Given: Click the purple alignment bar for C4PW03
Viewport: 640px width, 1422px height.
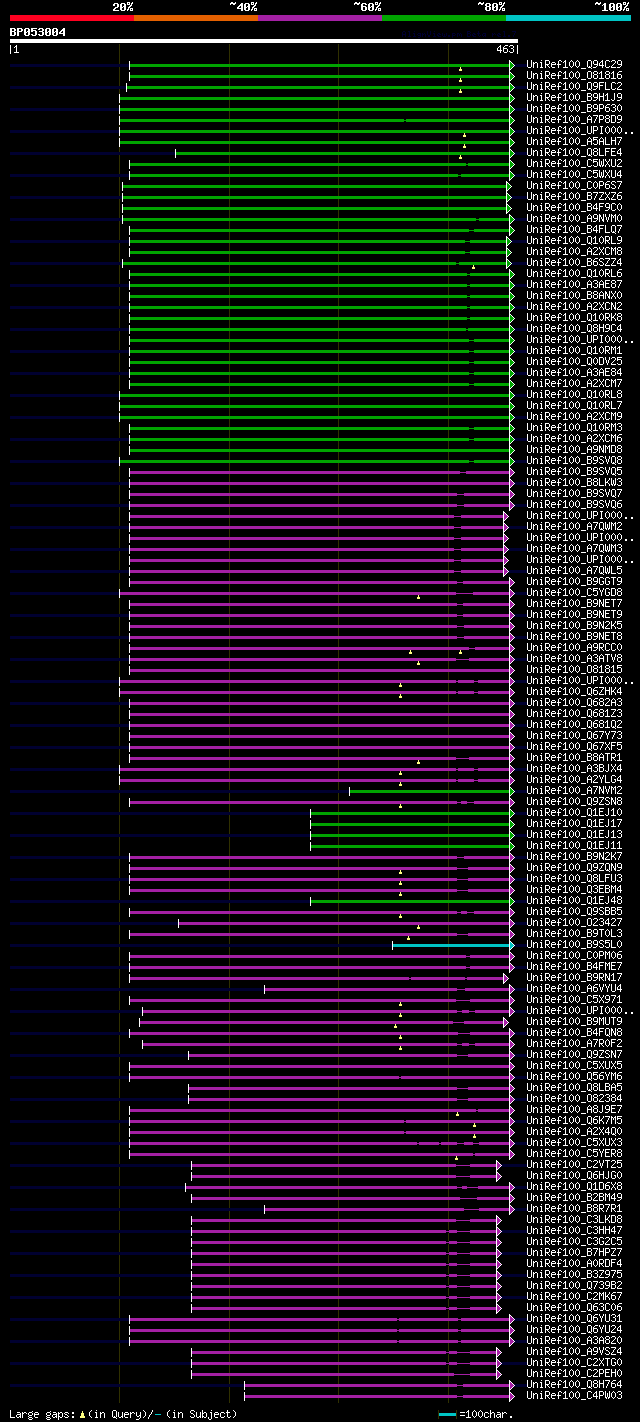Looking at the screenshot, I should pyautogui.click(x=379, y=1396).
